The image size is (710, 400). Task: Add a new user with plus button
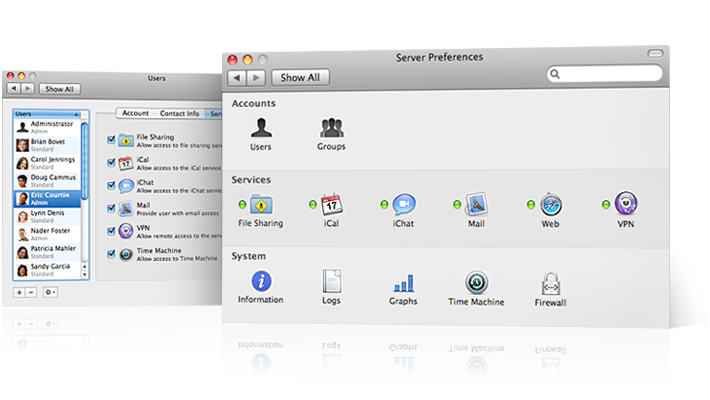pos(19,292)
